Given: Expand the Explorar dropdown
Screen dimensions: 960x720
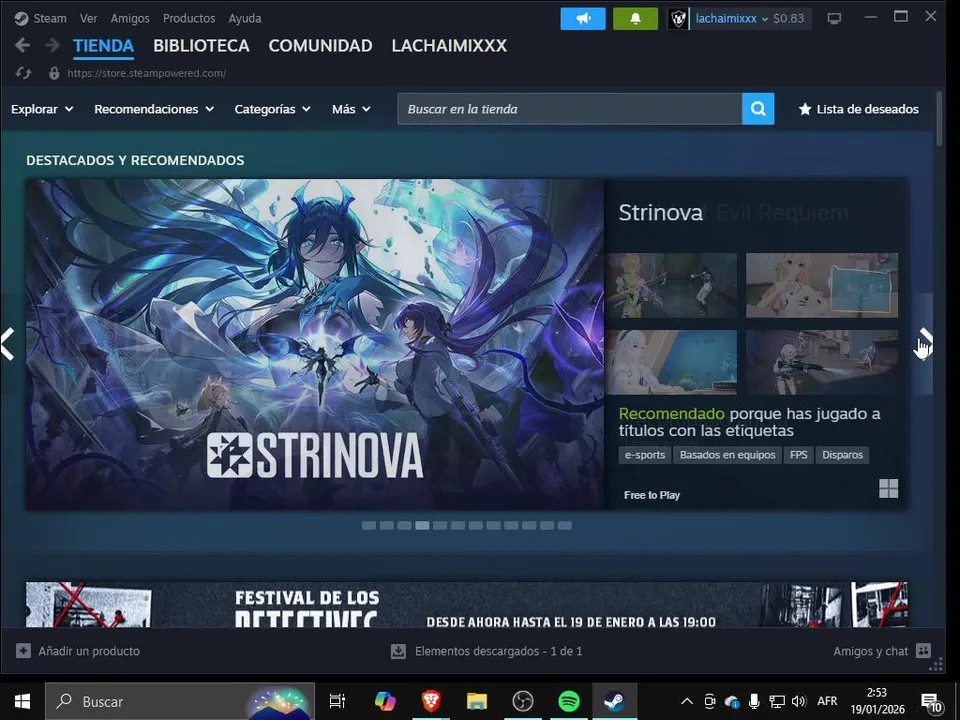Looking at the screenshot, I should [42, 109].
